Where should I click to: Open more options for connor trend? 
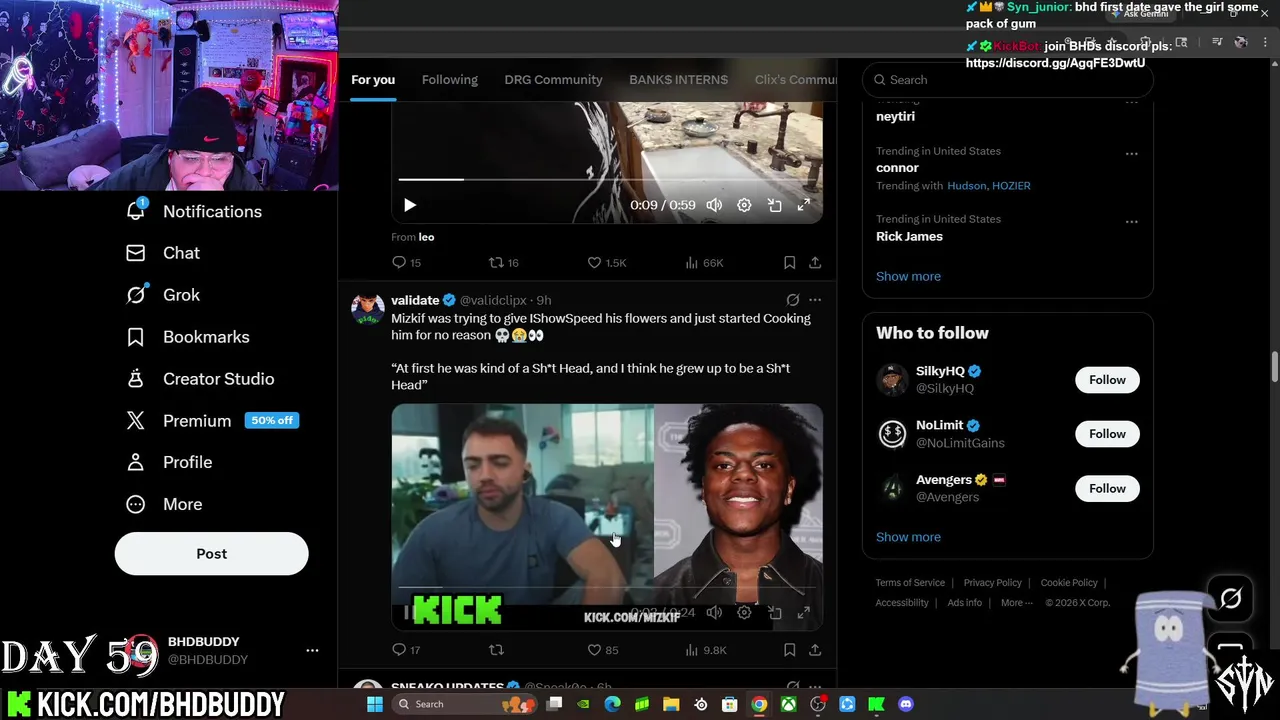[x=1132, y=154]
